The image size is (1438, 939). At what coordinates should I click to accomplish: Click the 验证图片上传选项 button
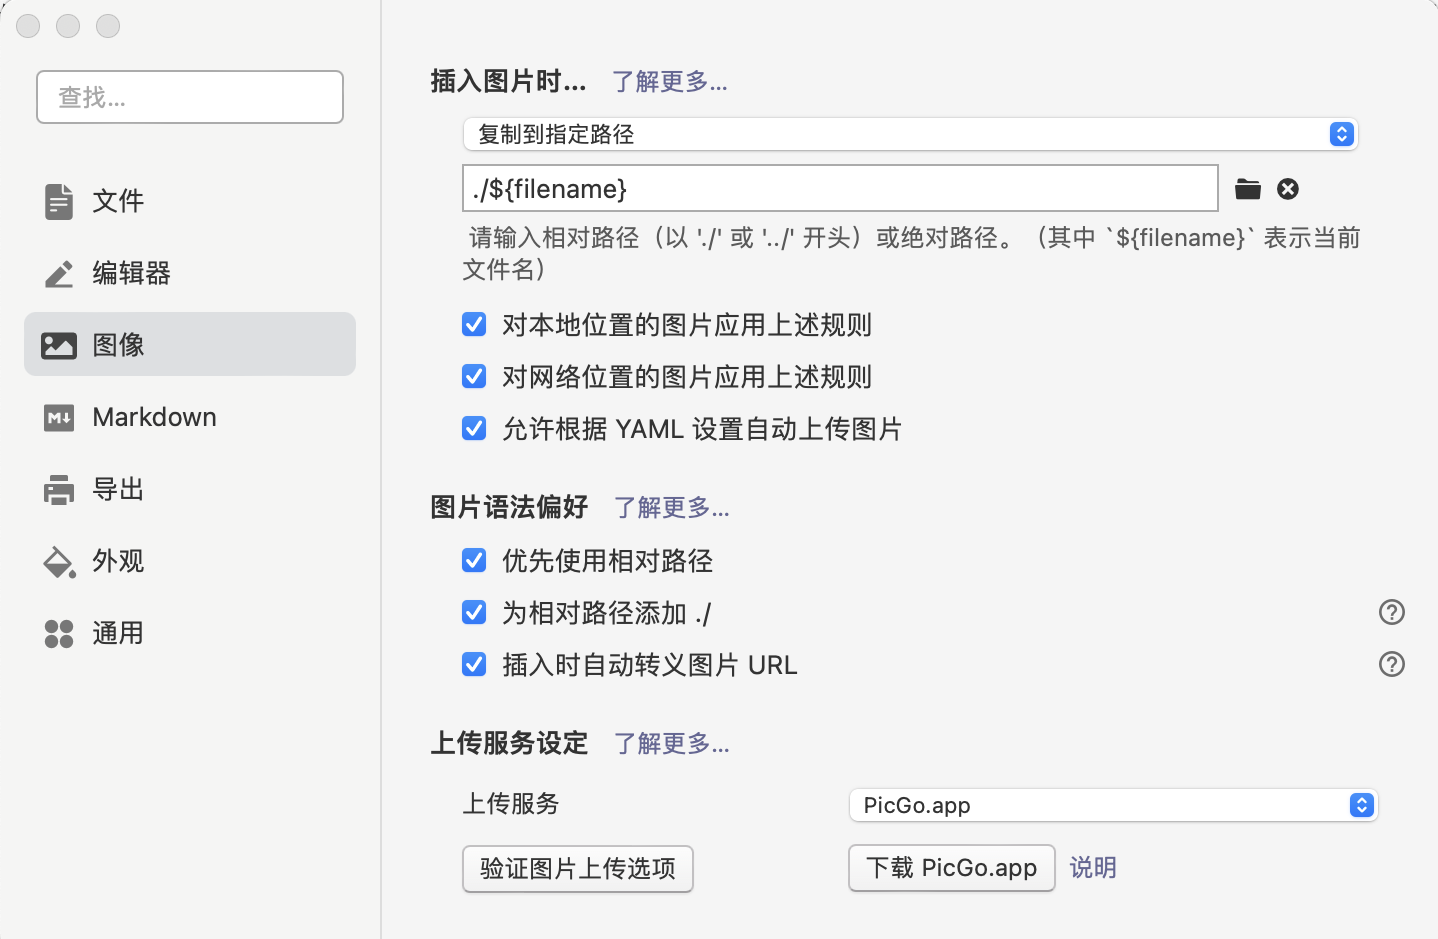(577, 868)
